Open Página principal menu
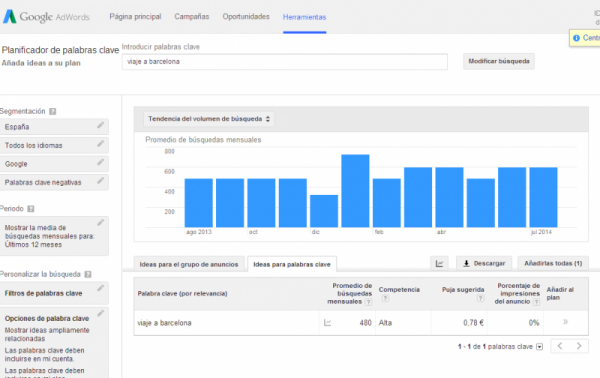Viewport: 600px width, 378px height. (135, 16)
